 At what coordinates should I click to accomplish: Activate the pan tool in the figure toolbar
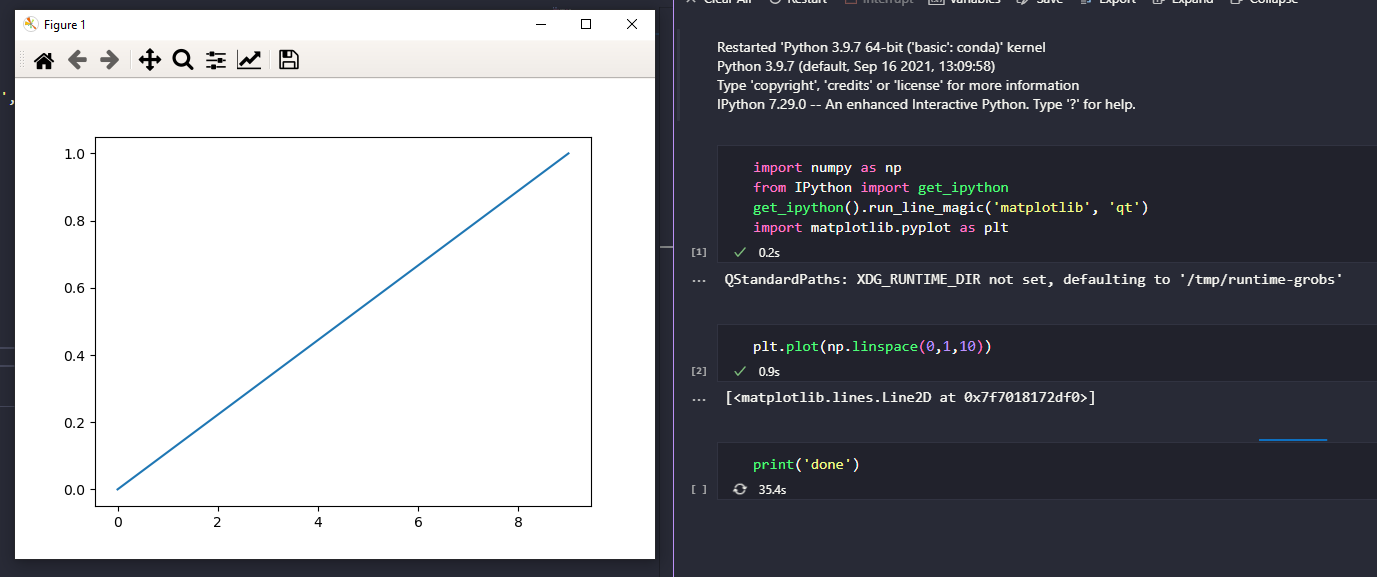149,60
